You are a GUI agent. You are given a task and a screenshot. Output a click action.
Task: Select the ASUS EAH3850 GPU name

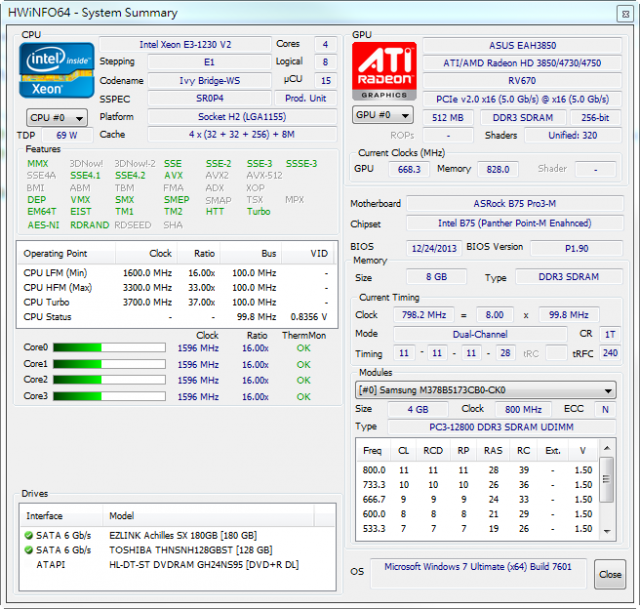tap(522, 45)
